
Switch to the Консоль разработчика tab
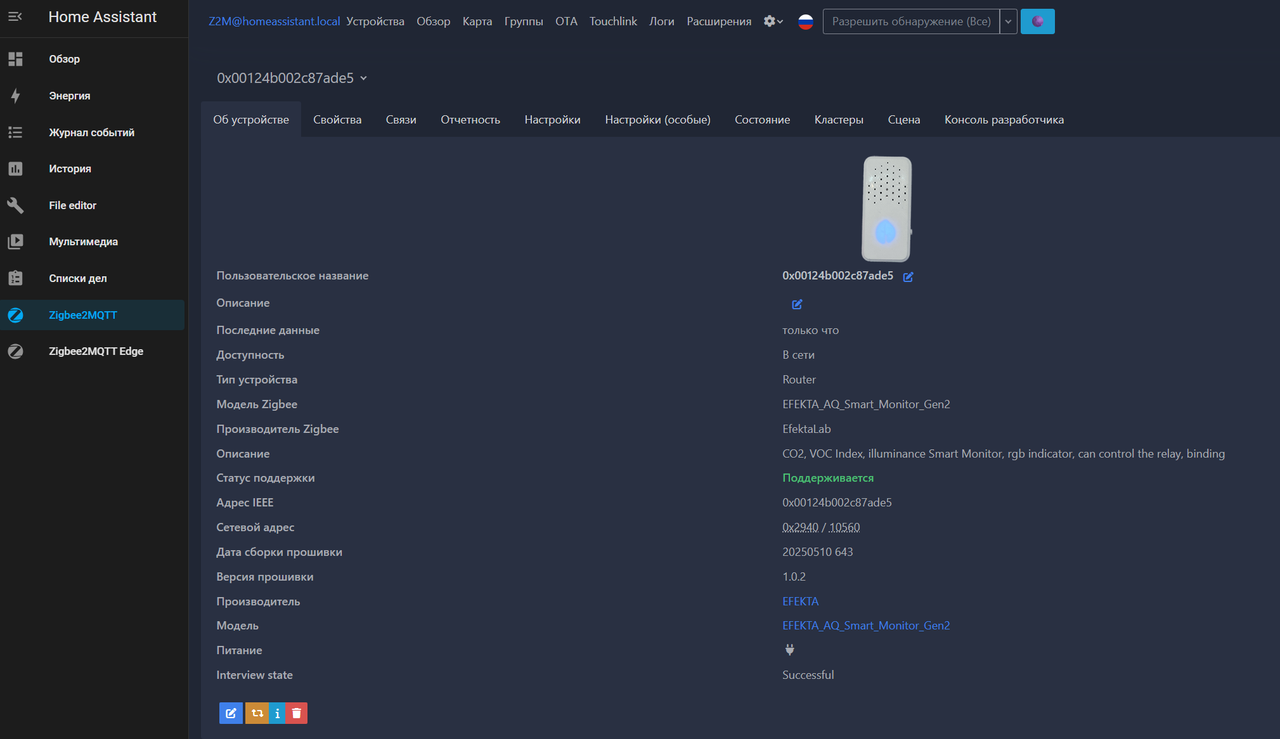tap(1004, 120)
